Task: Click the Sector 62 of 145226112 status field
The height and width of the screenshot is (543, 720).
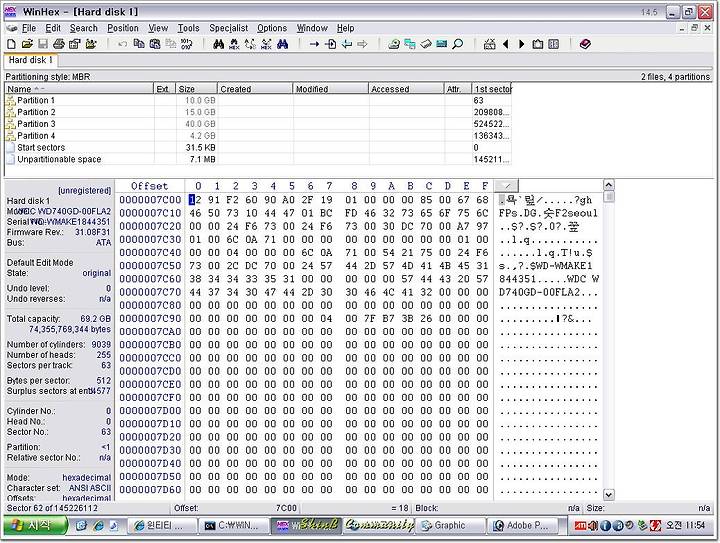Action: [x=52, y=508]
